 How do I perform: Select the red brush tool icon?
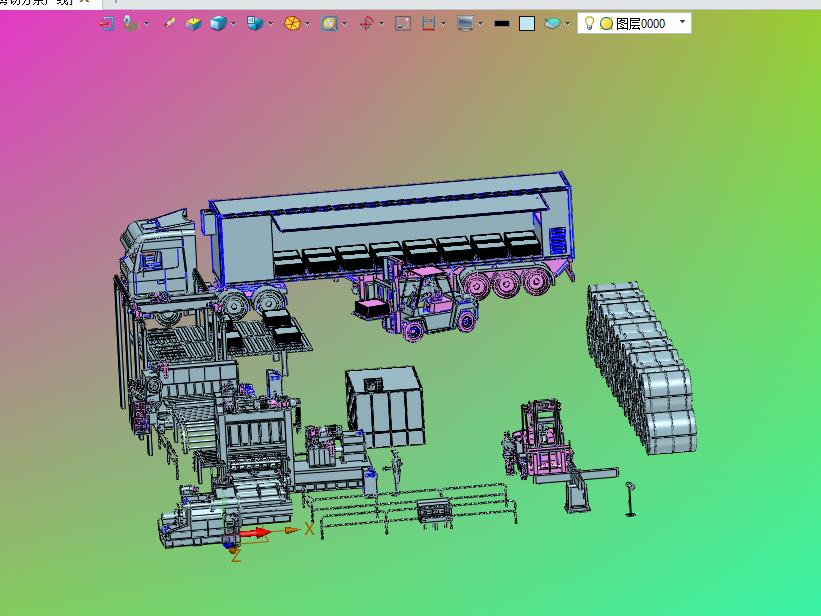tap(169, 23)
